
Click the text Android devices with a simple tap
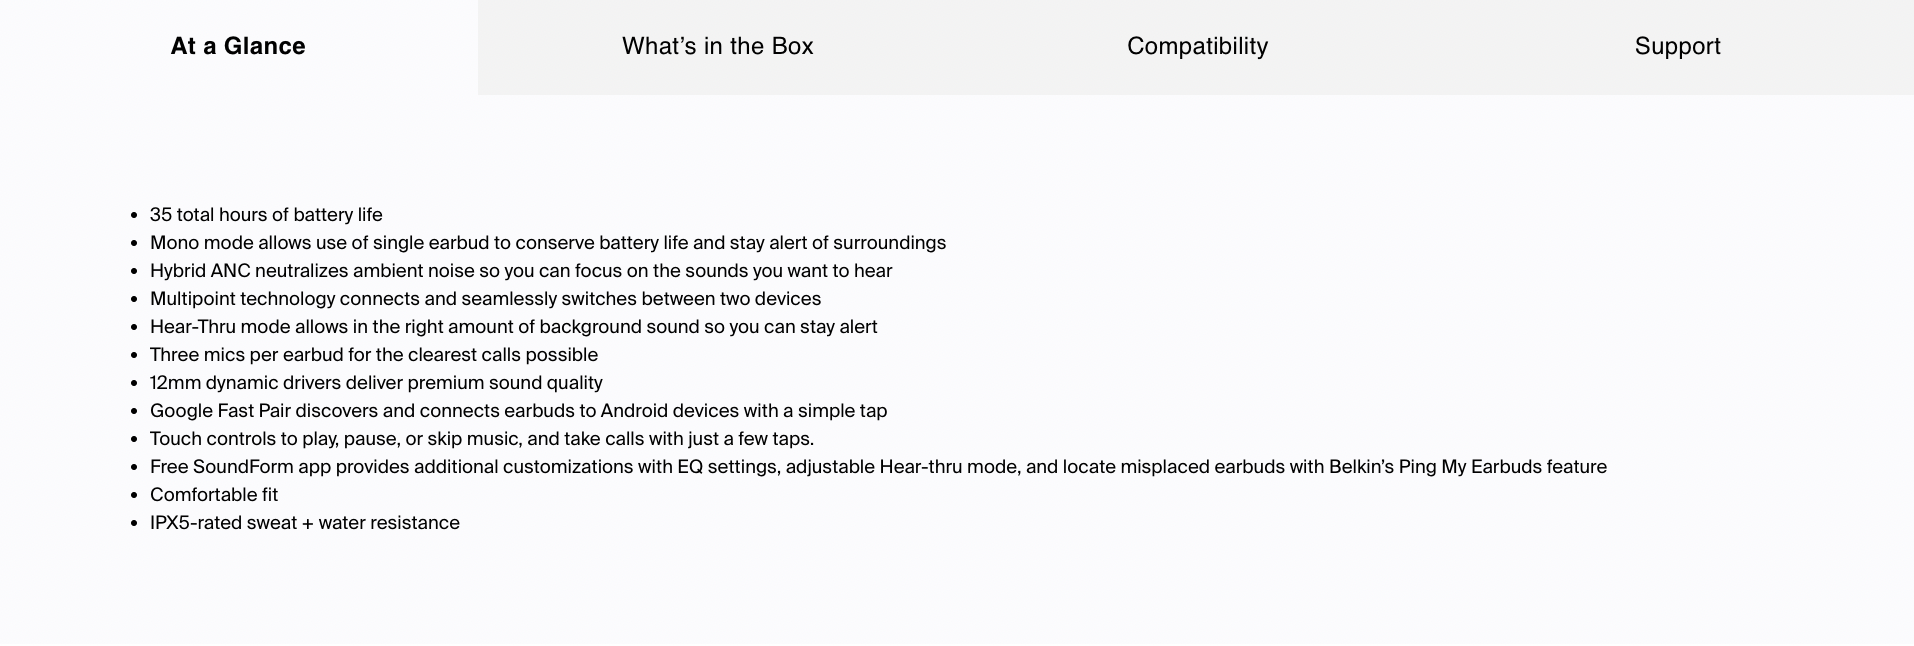[x=744, y=411]
